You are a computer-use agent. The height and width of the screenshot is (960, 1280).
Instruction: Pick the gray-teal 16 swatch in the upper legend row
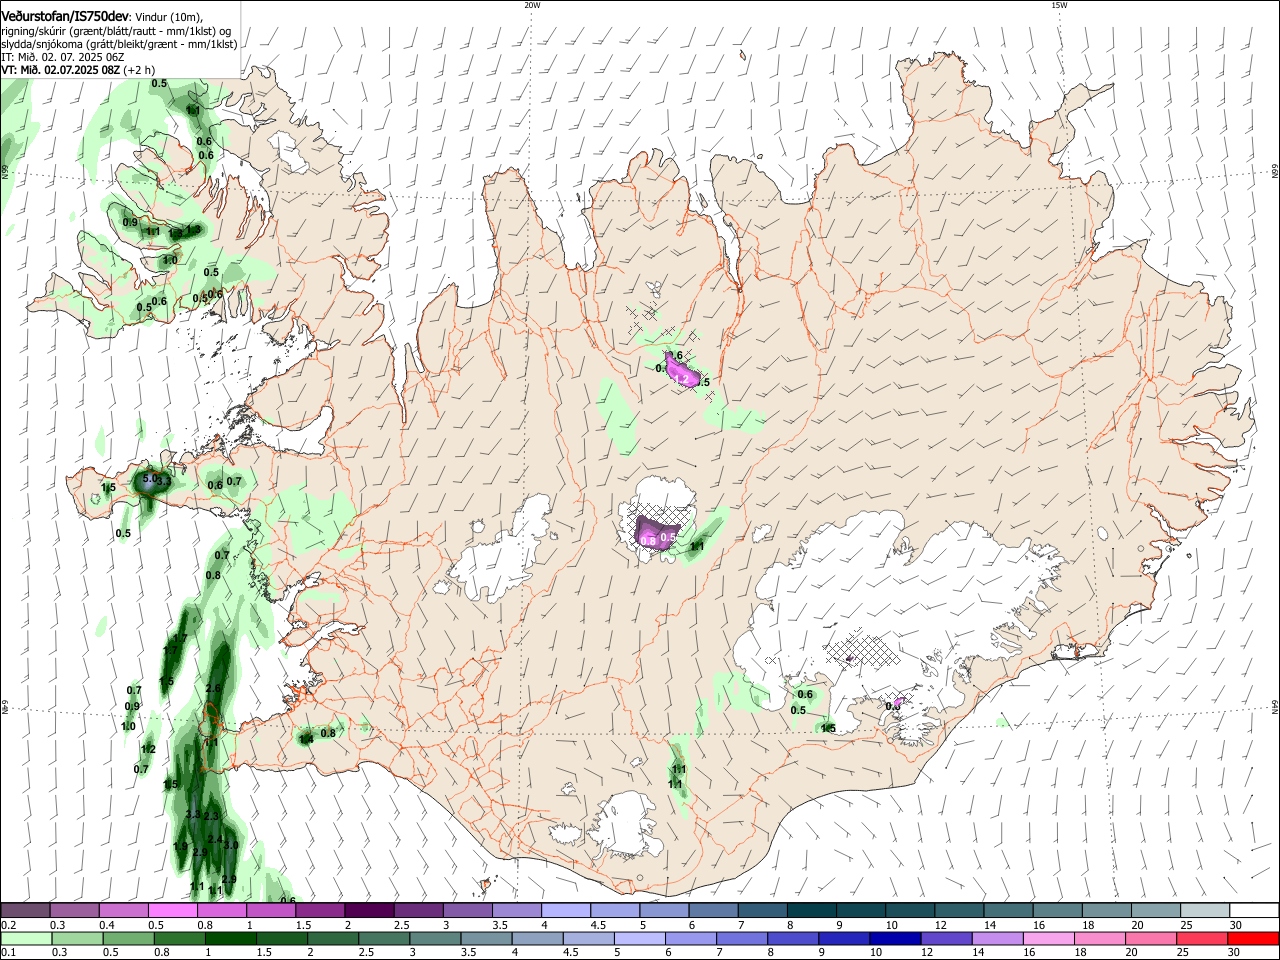pos(1057,911)
